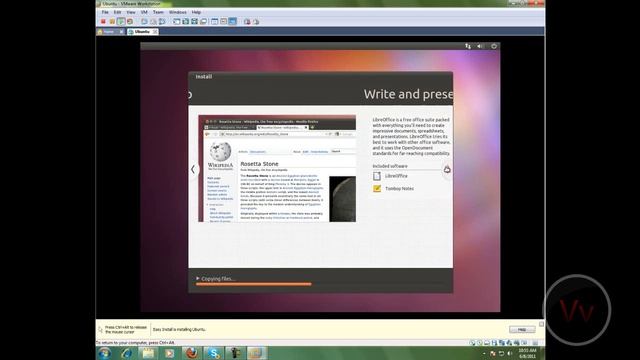Click the Full Screen mode toolbar icon

click(x=194, y=22)
